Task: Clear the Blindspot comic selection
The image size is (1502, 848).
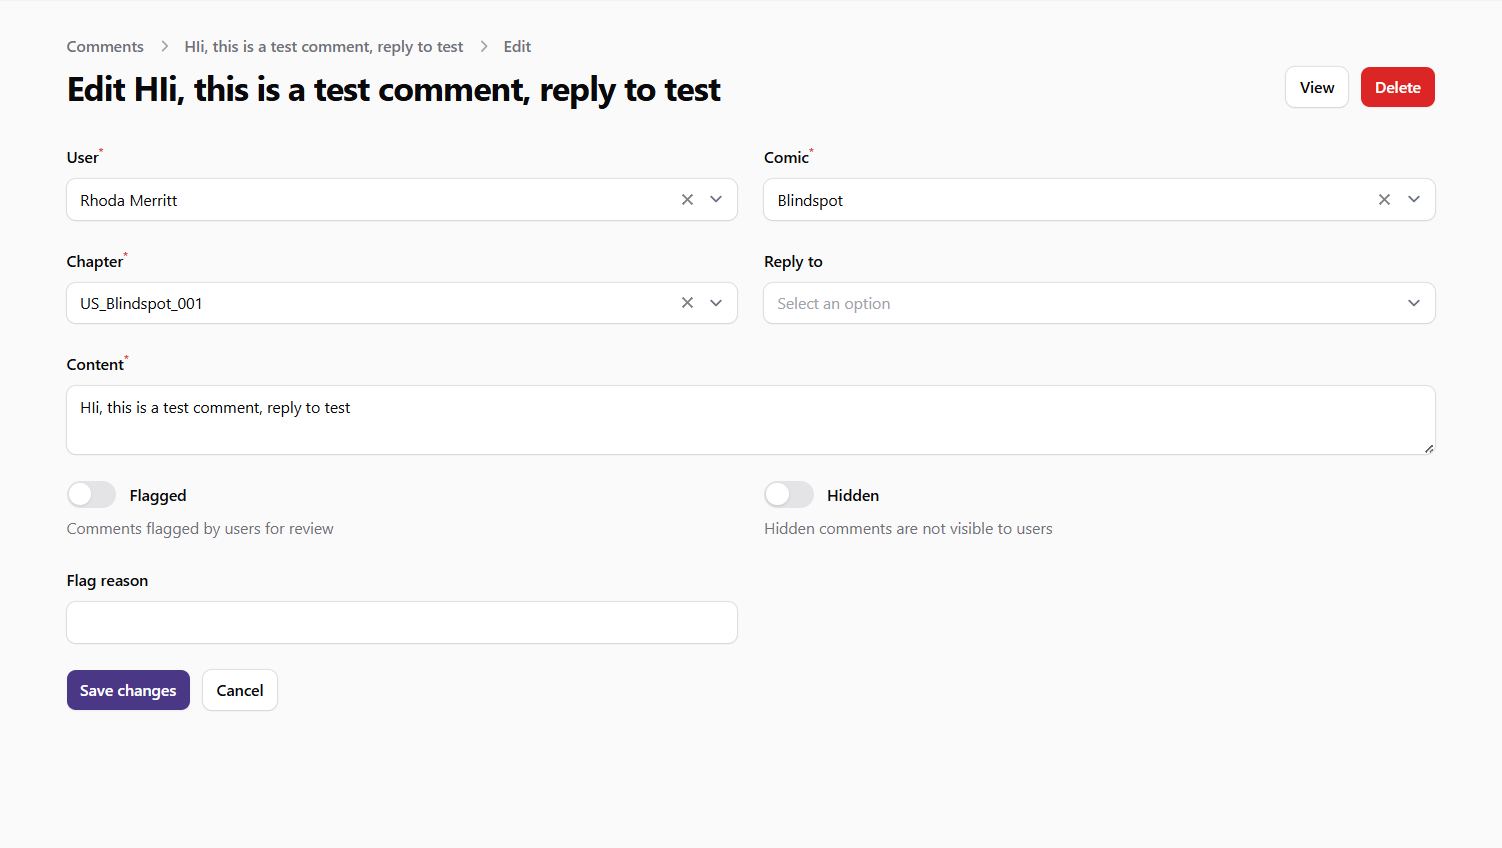Action: (1384, 199)
